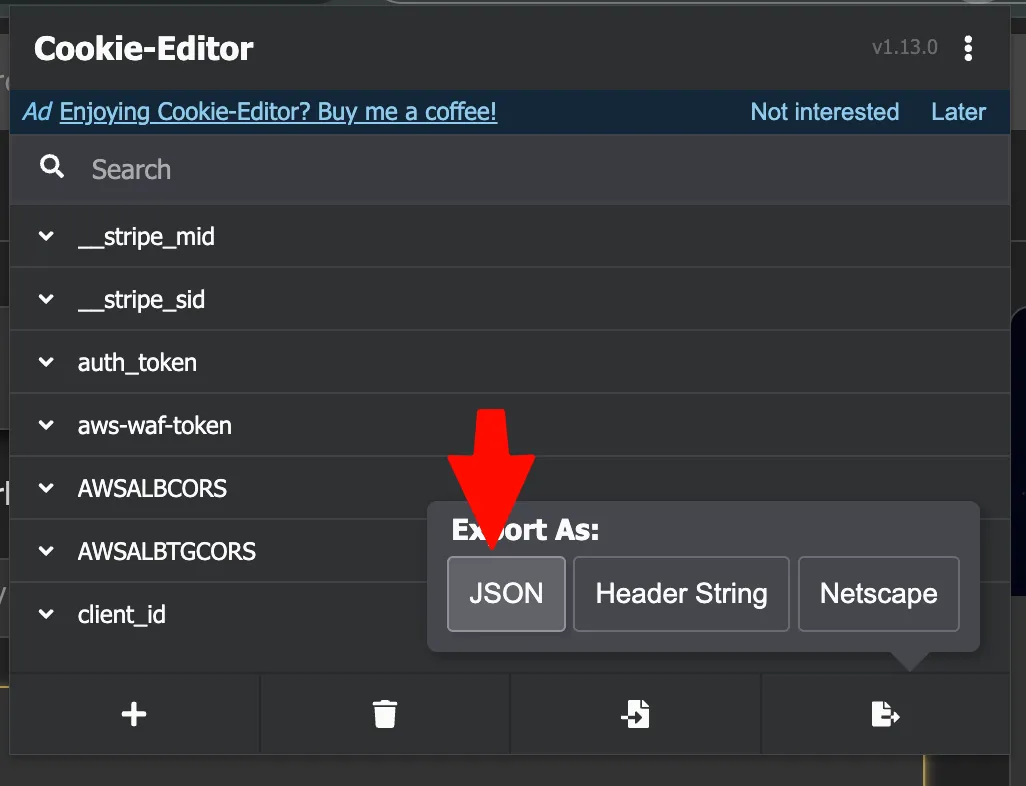Expand the AWSALBCORS cookie chevron
Screen dimensions: 1026x786
[46, 488]
